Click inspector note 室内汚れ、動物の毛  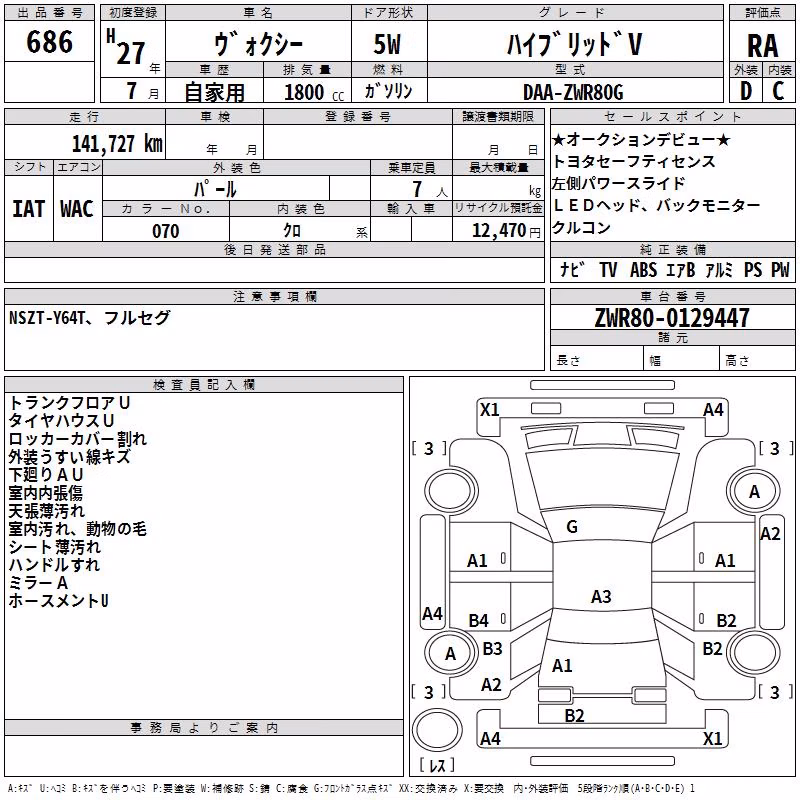point(78,529)
